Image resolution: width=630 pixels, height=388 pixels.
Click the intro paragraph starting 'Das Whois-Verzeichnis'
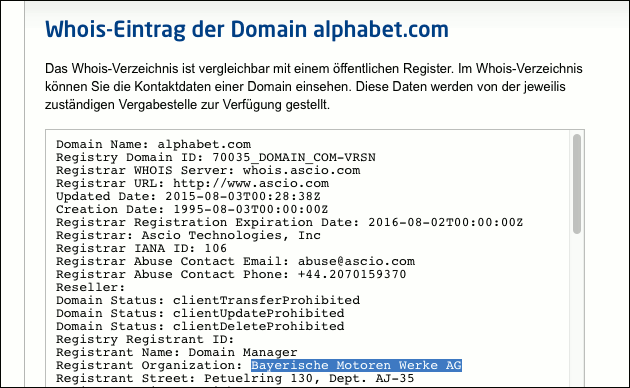(314, 86)
